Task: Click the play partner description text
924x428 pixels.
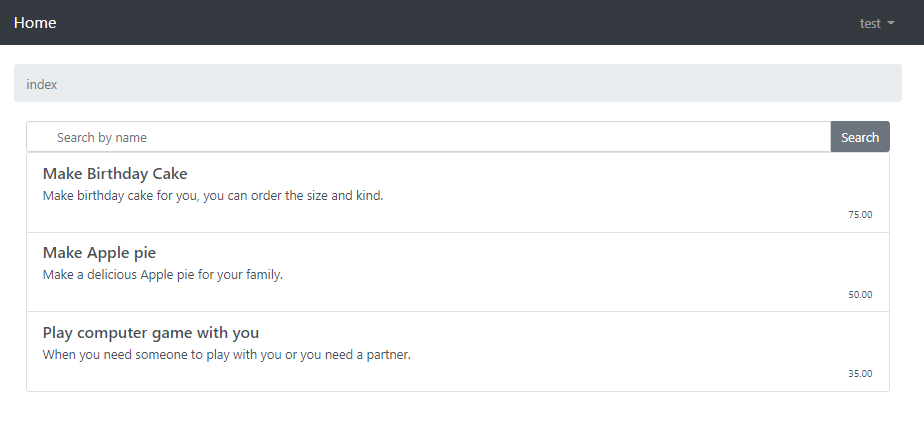Action: (x=227, y=355)
